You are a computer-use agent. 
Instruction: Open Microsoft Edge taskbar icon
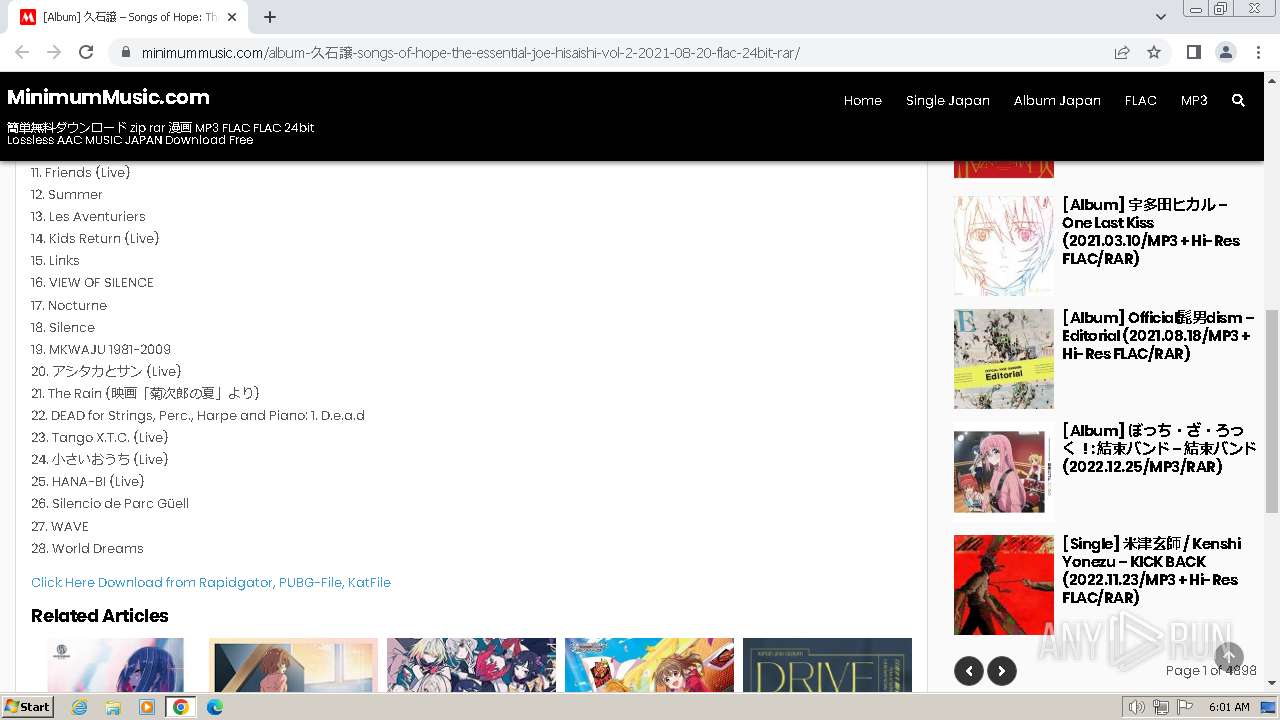(x=215, y=707)
